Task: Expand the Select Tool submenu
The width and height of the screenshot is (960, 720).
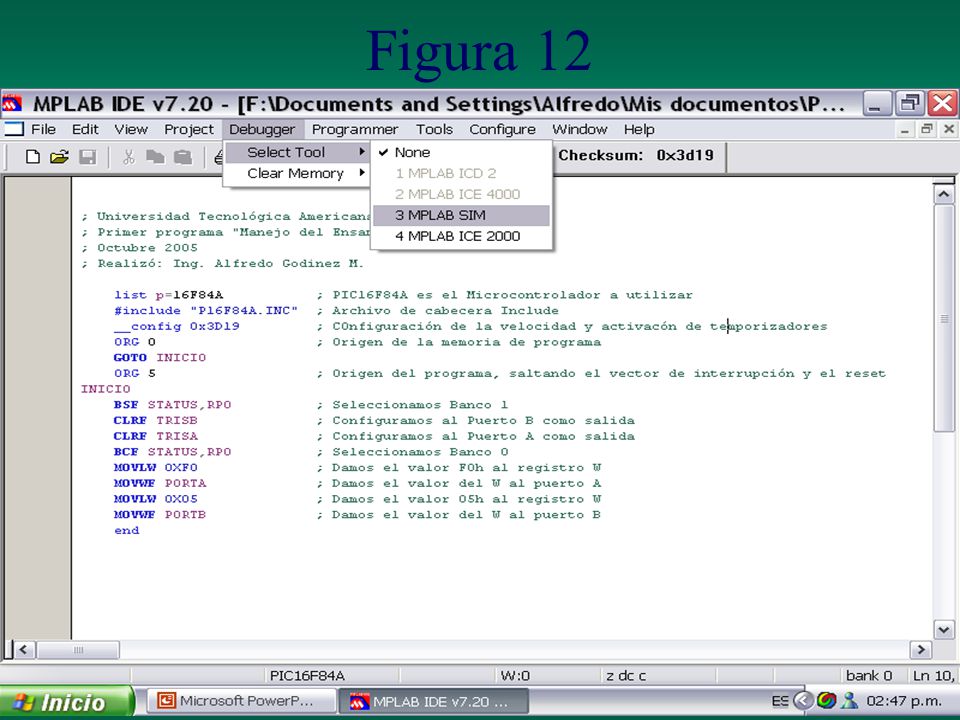Action: coord(296,152)
